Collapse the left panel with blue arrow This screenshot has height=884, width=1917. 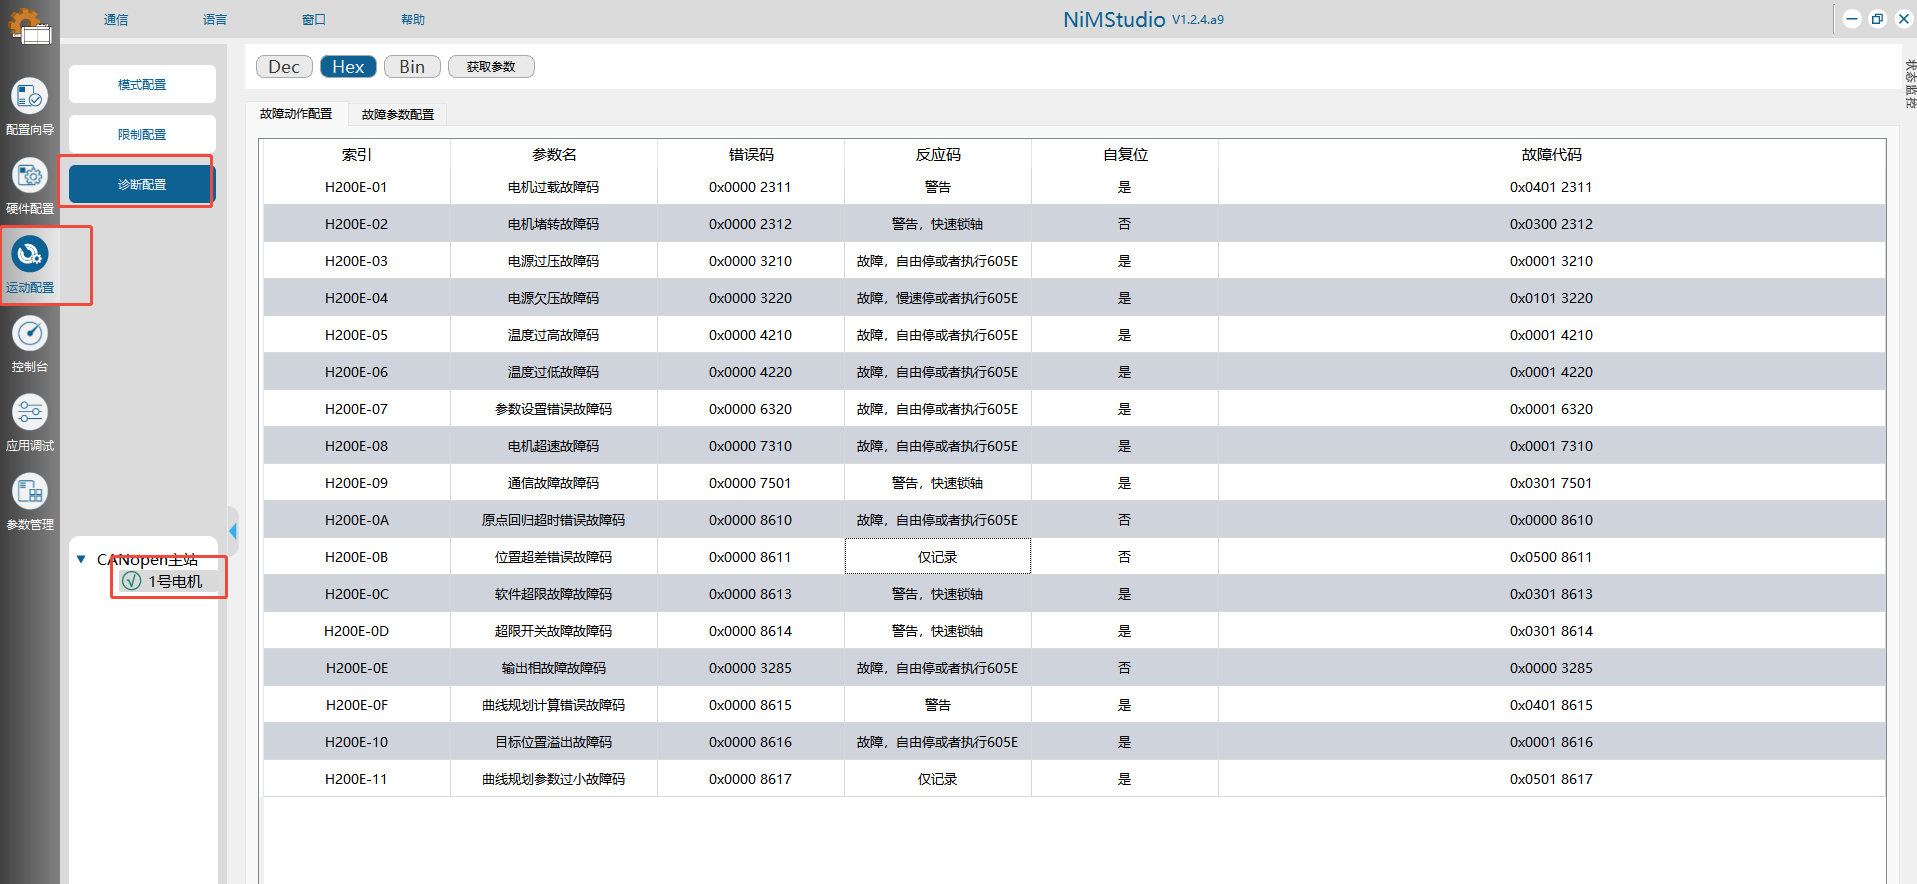tap(233, 531)
